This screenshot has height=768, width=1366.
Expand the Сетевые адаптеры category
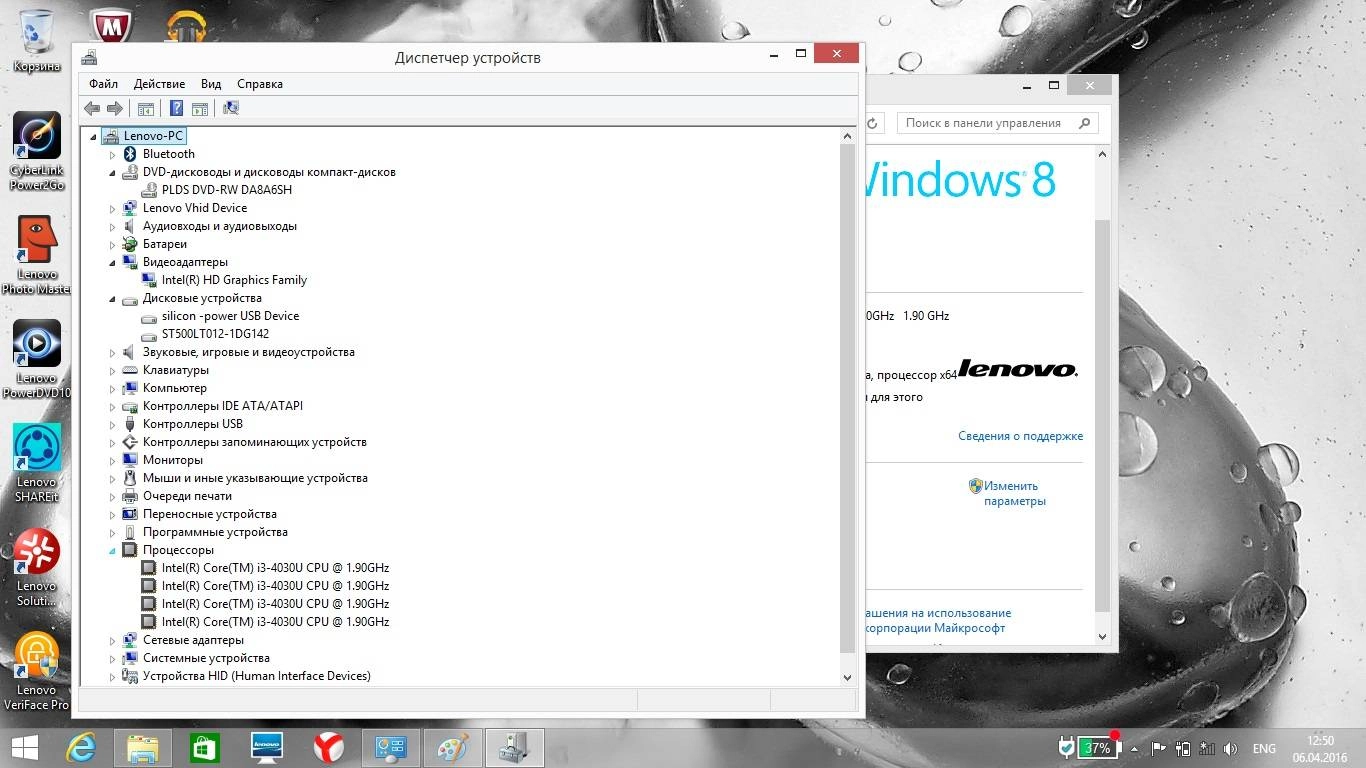click(112, 640)
